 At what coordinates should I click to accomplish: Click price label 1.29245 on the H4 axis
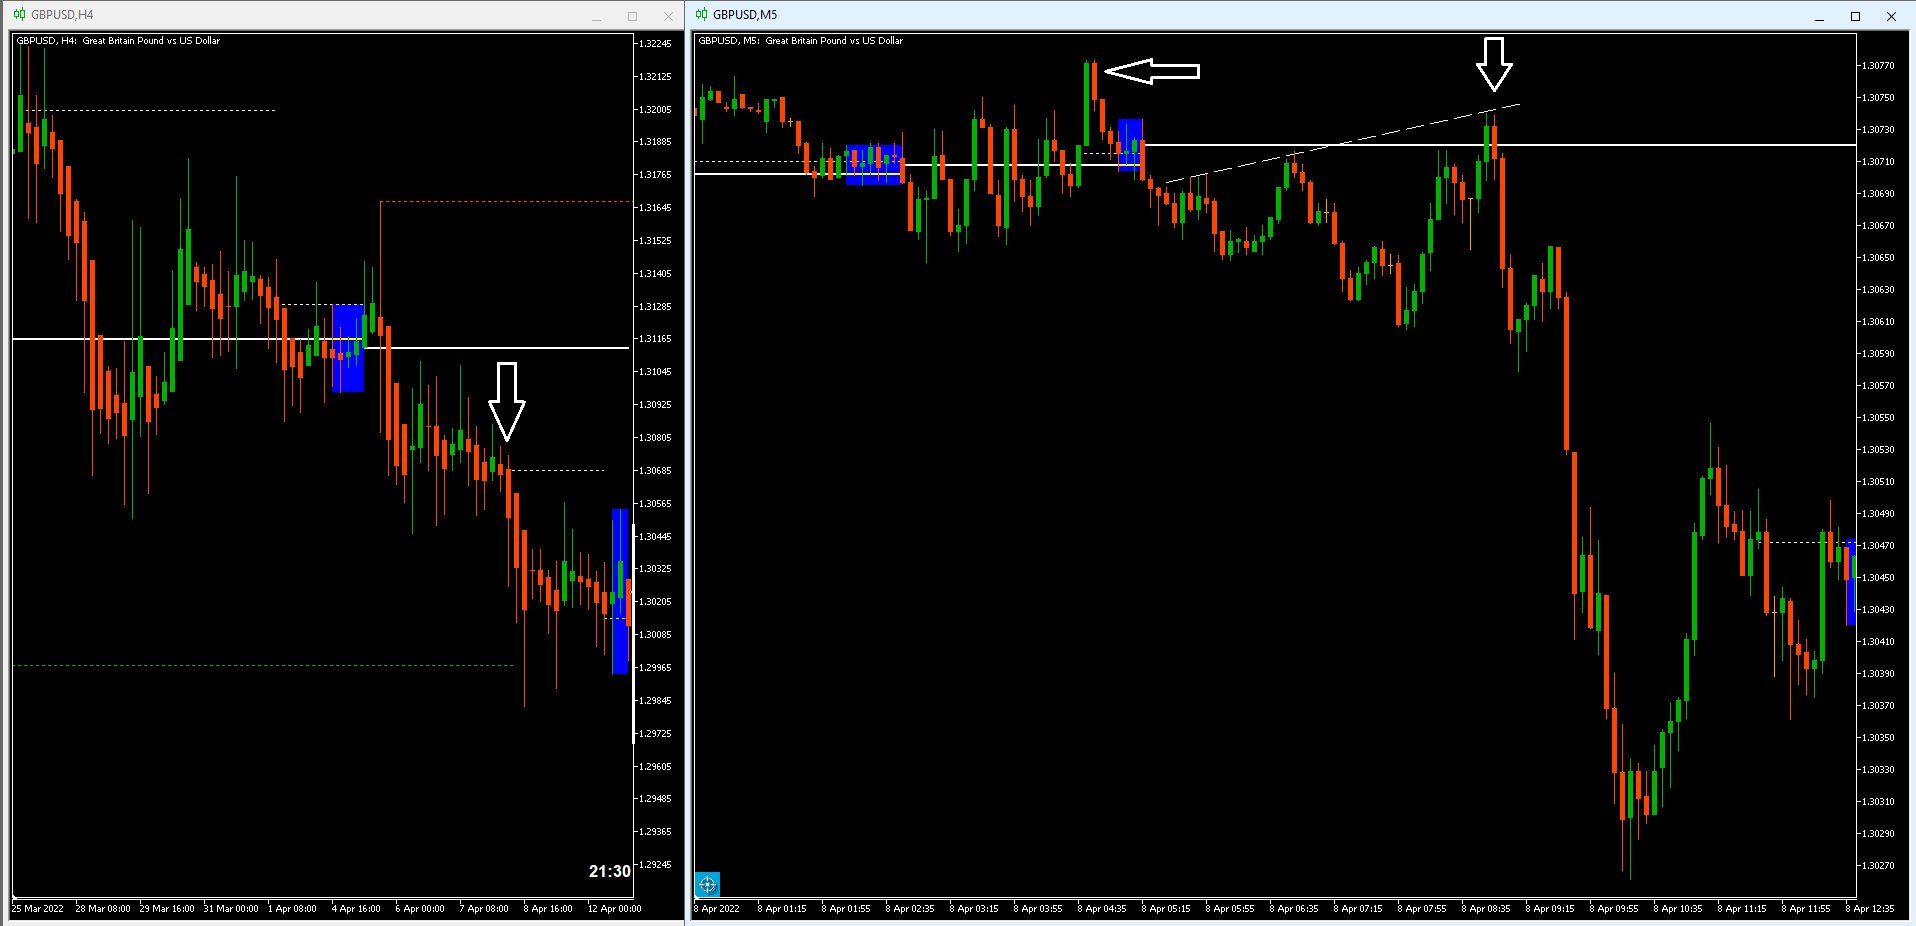[655, 865]
